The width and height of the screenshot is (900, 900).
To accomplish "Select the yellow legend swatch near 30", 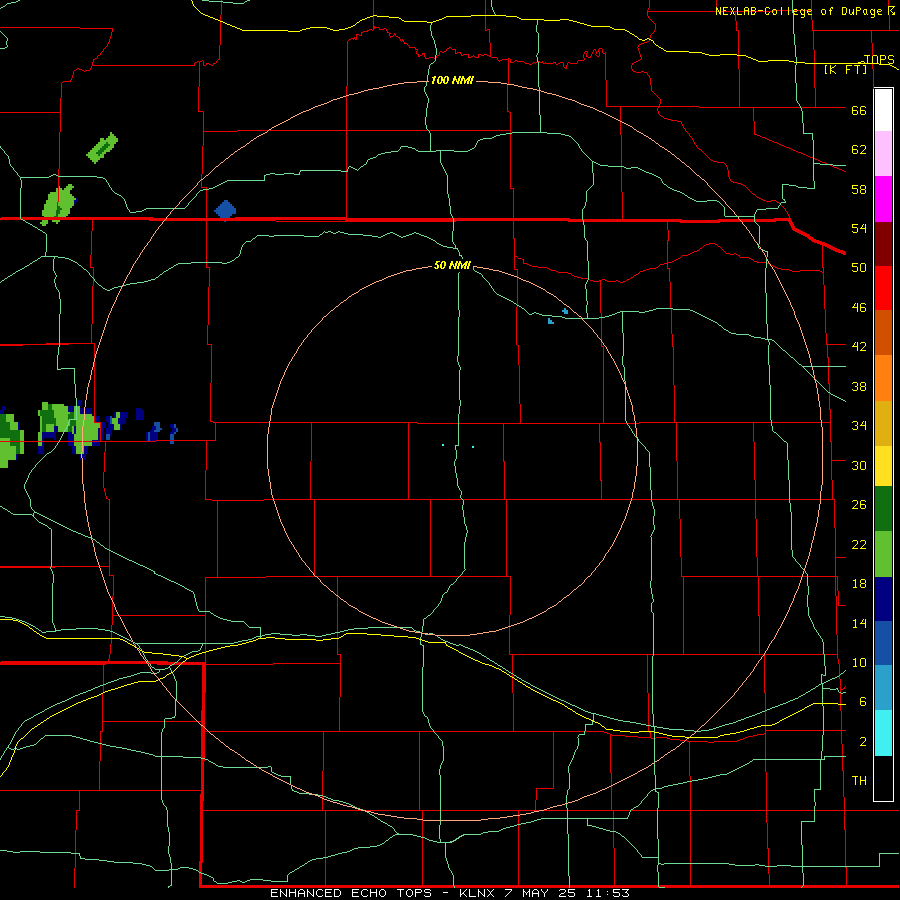I will coord(883,466).
